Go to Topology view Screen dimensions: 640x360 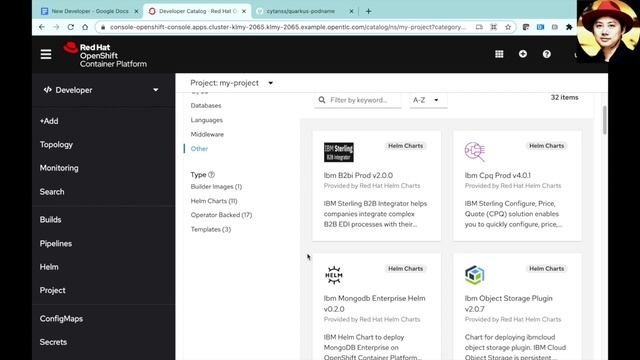tap(56, 144)
